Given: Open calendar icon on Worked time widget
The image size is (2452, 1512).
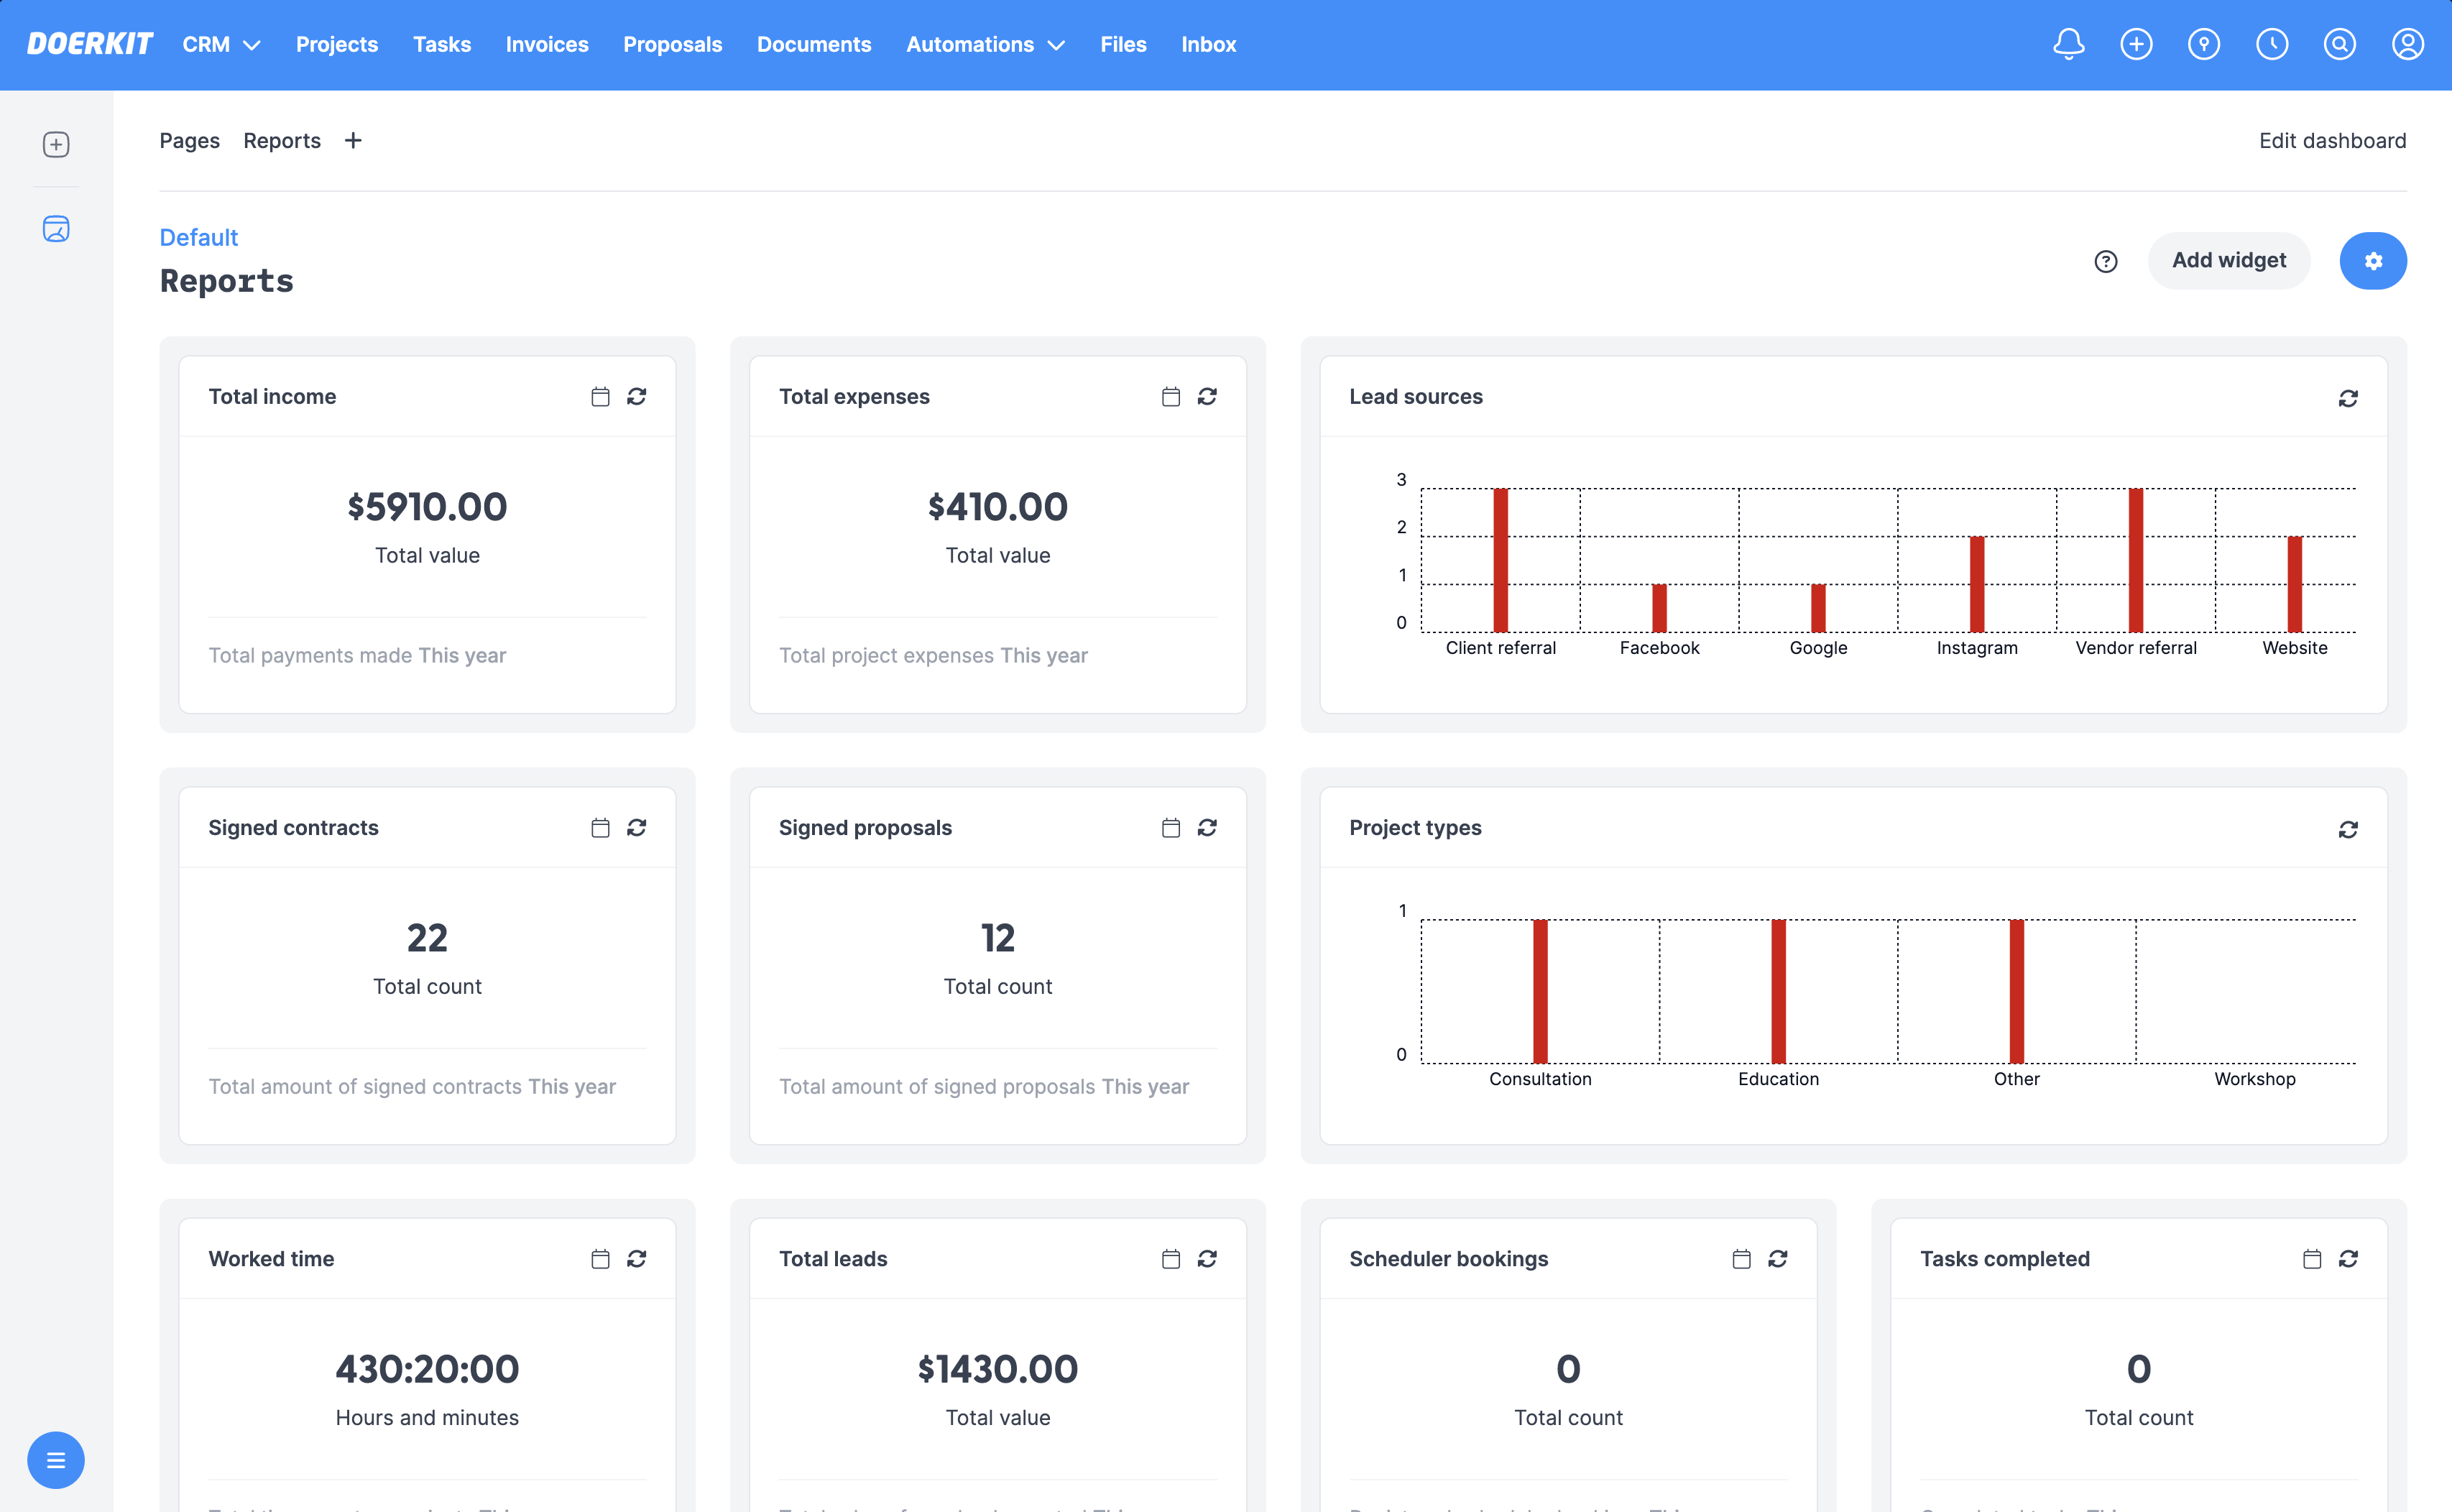Looking at the screenshot, I should tap(600, 1259).
